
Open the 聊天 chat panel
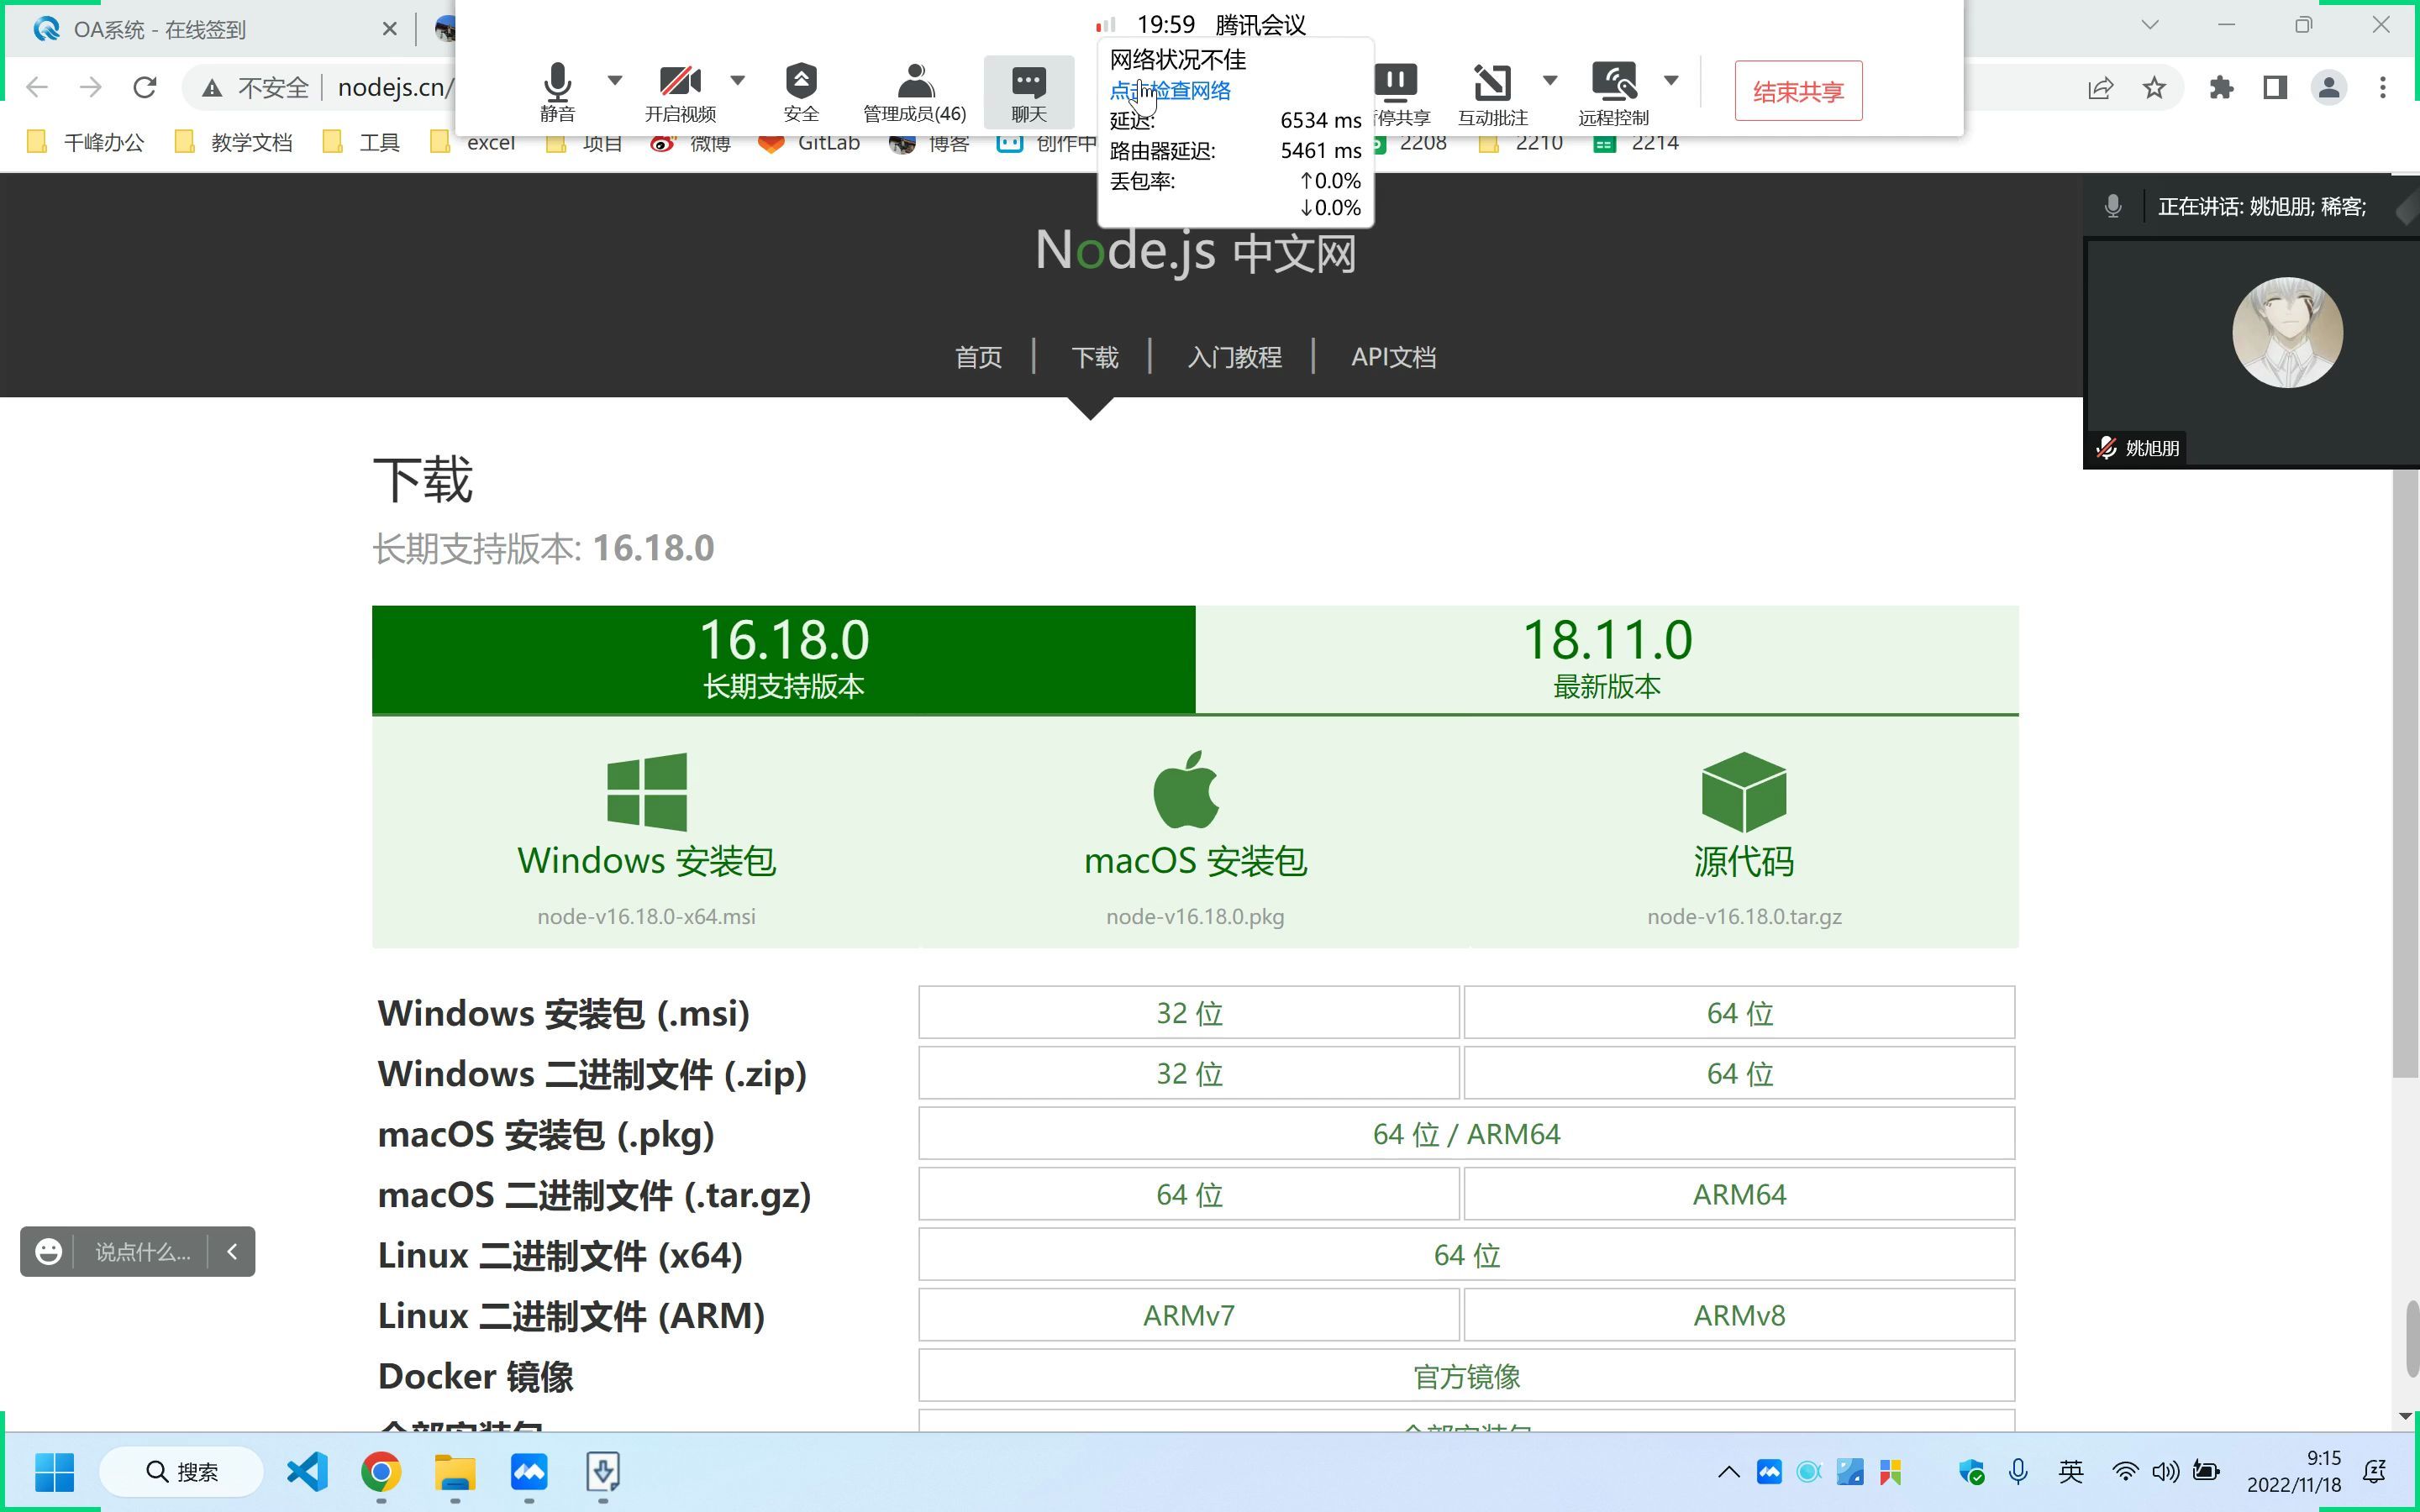click(1029, 91)
